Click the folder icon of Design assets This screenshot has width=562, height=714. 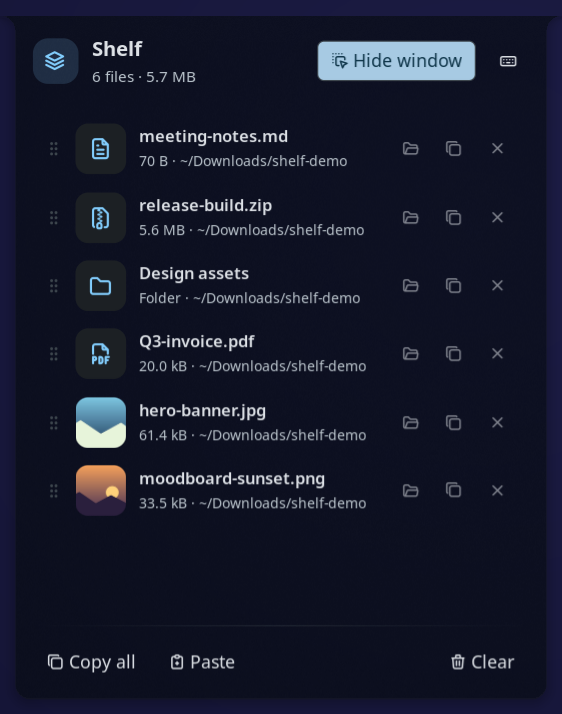[x=101, y=286]
